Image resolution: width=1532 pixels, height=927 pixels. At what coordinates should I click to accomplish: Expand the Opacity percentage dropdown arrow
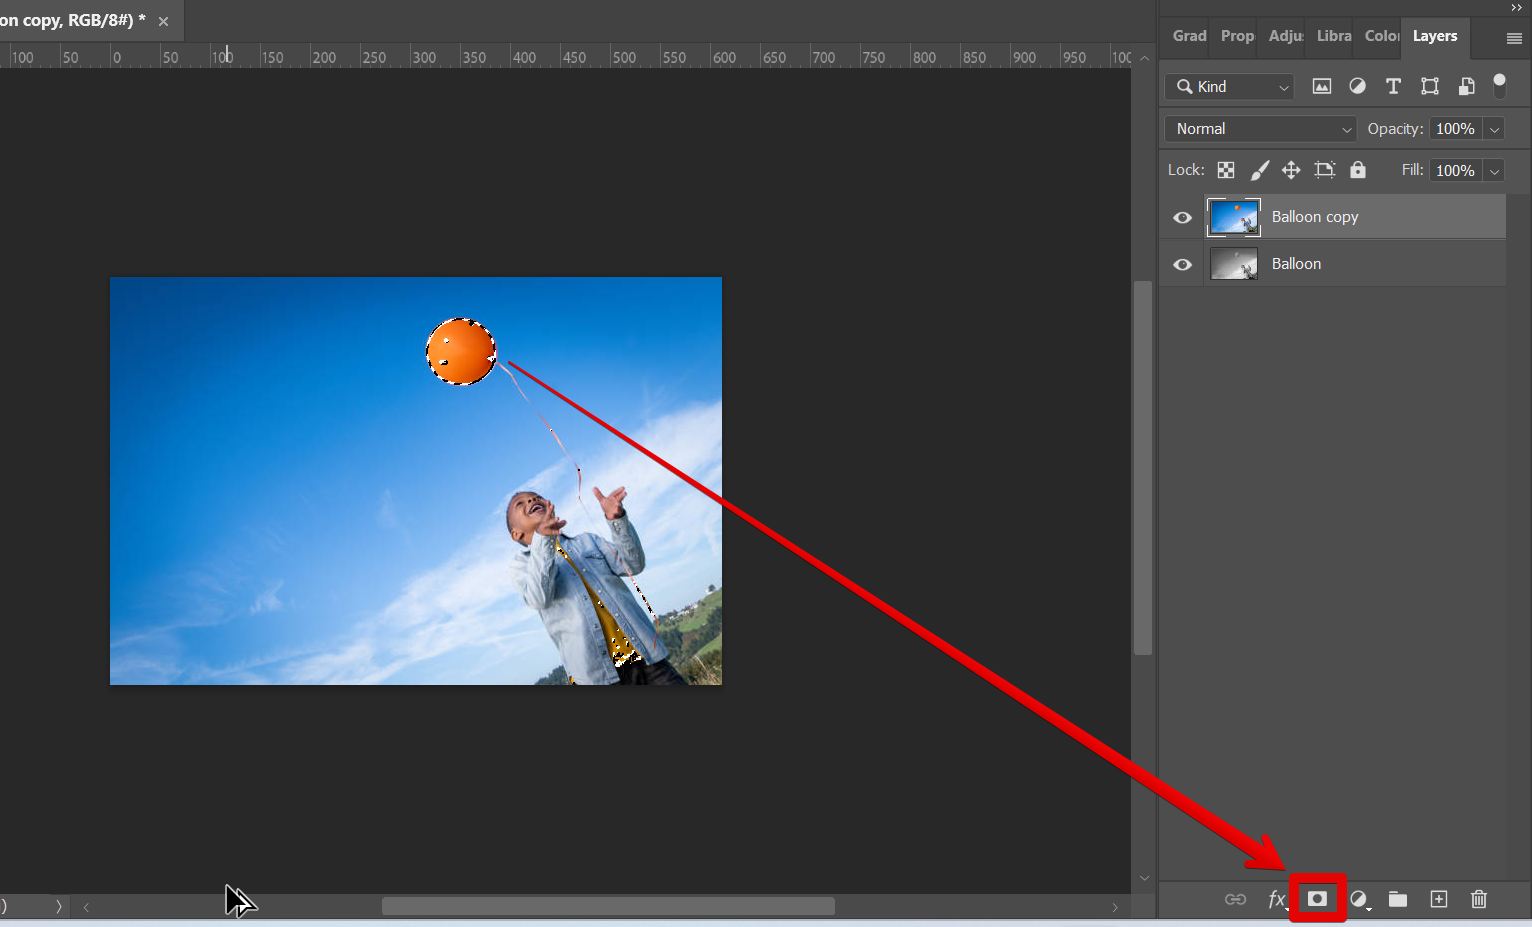pos(1494,129)
